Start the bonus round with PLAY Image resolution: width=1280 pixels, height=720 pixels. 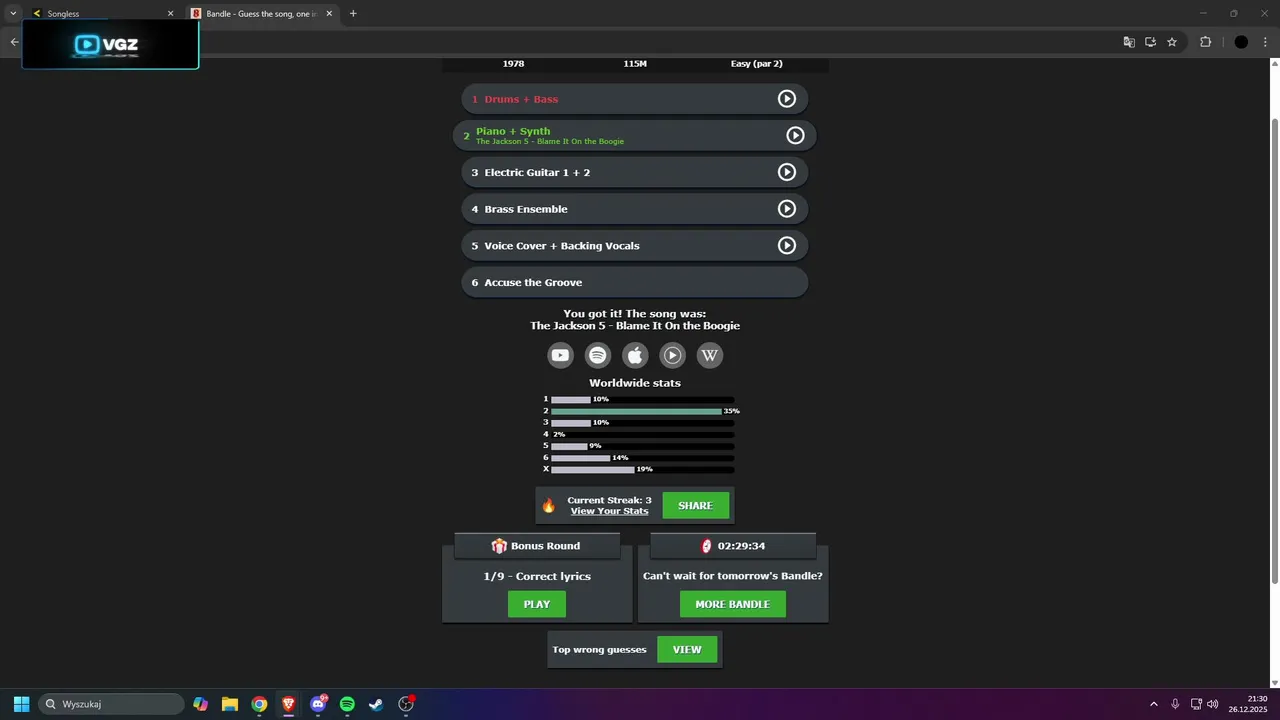537,604
